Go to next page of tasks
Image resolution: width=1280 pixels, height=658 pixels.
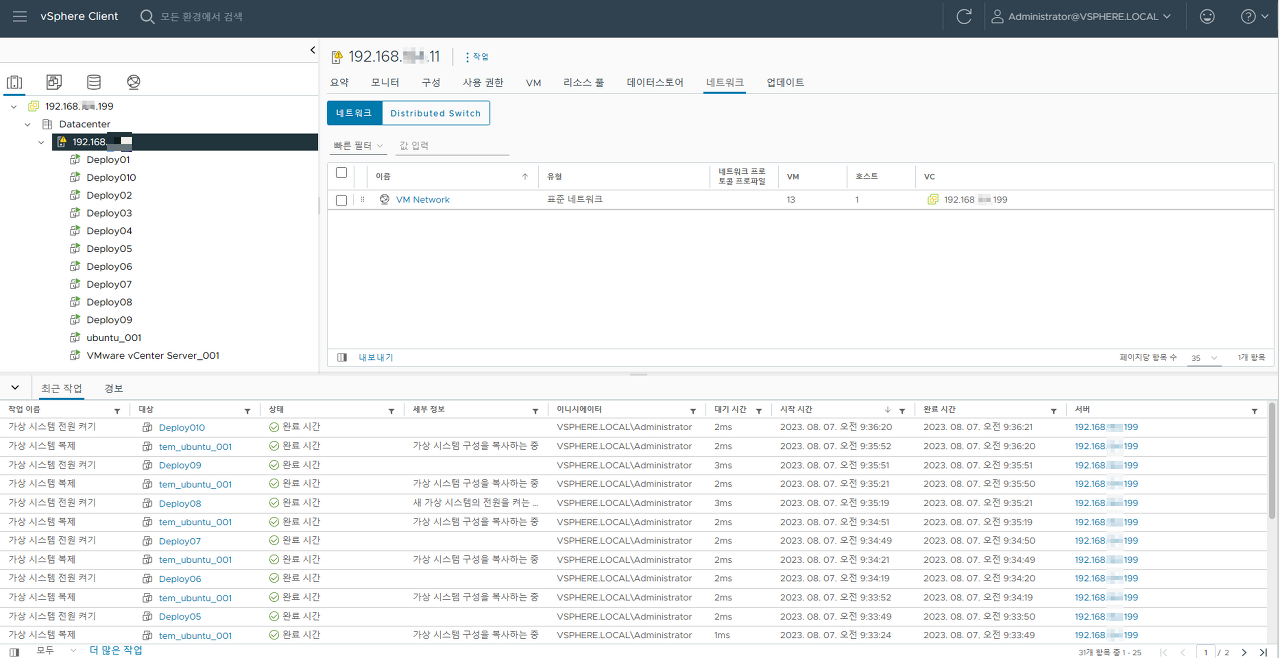[1244, 652]
